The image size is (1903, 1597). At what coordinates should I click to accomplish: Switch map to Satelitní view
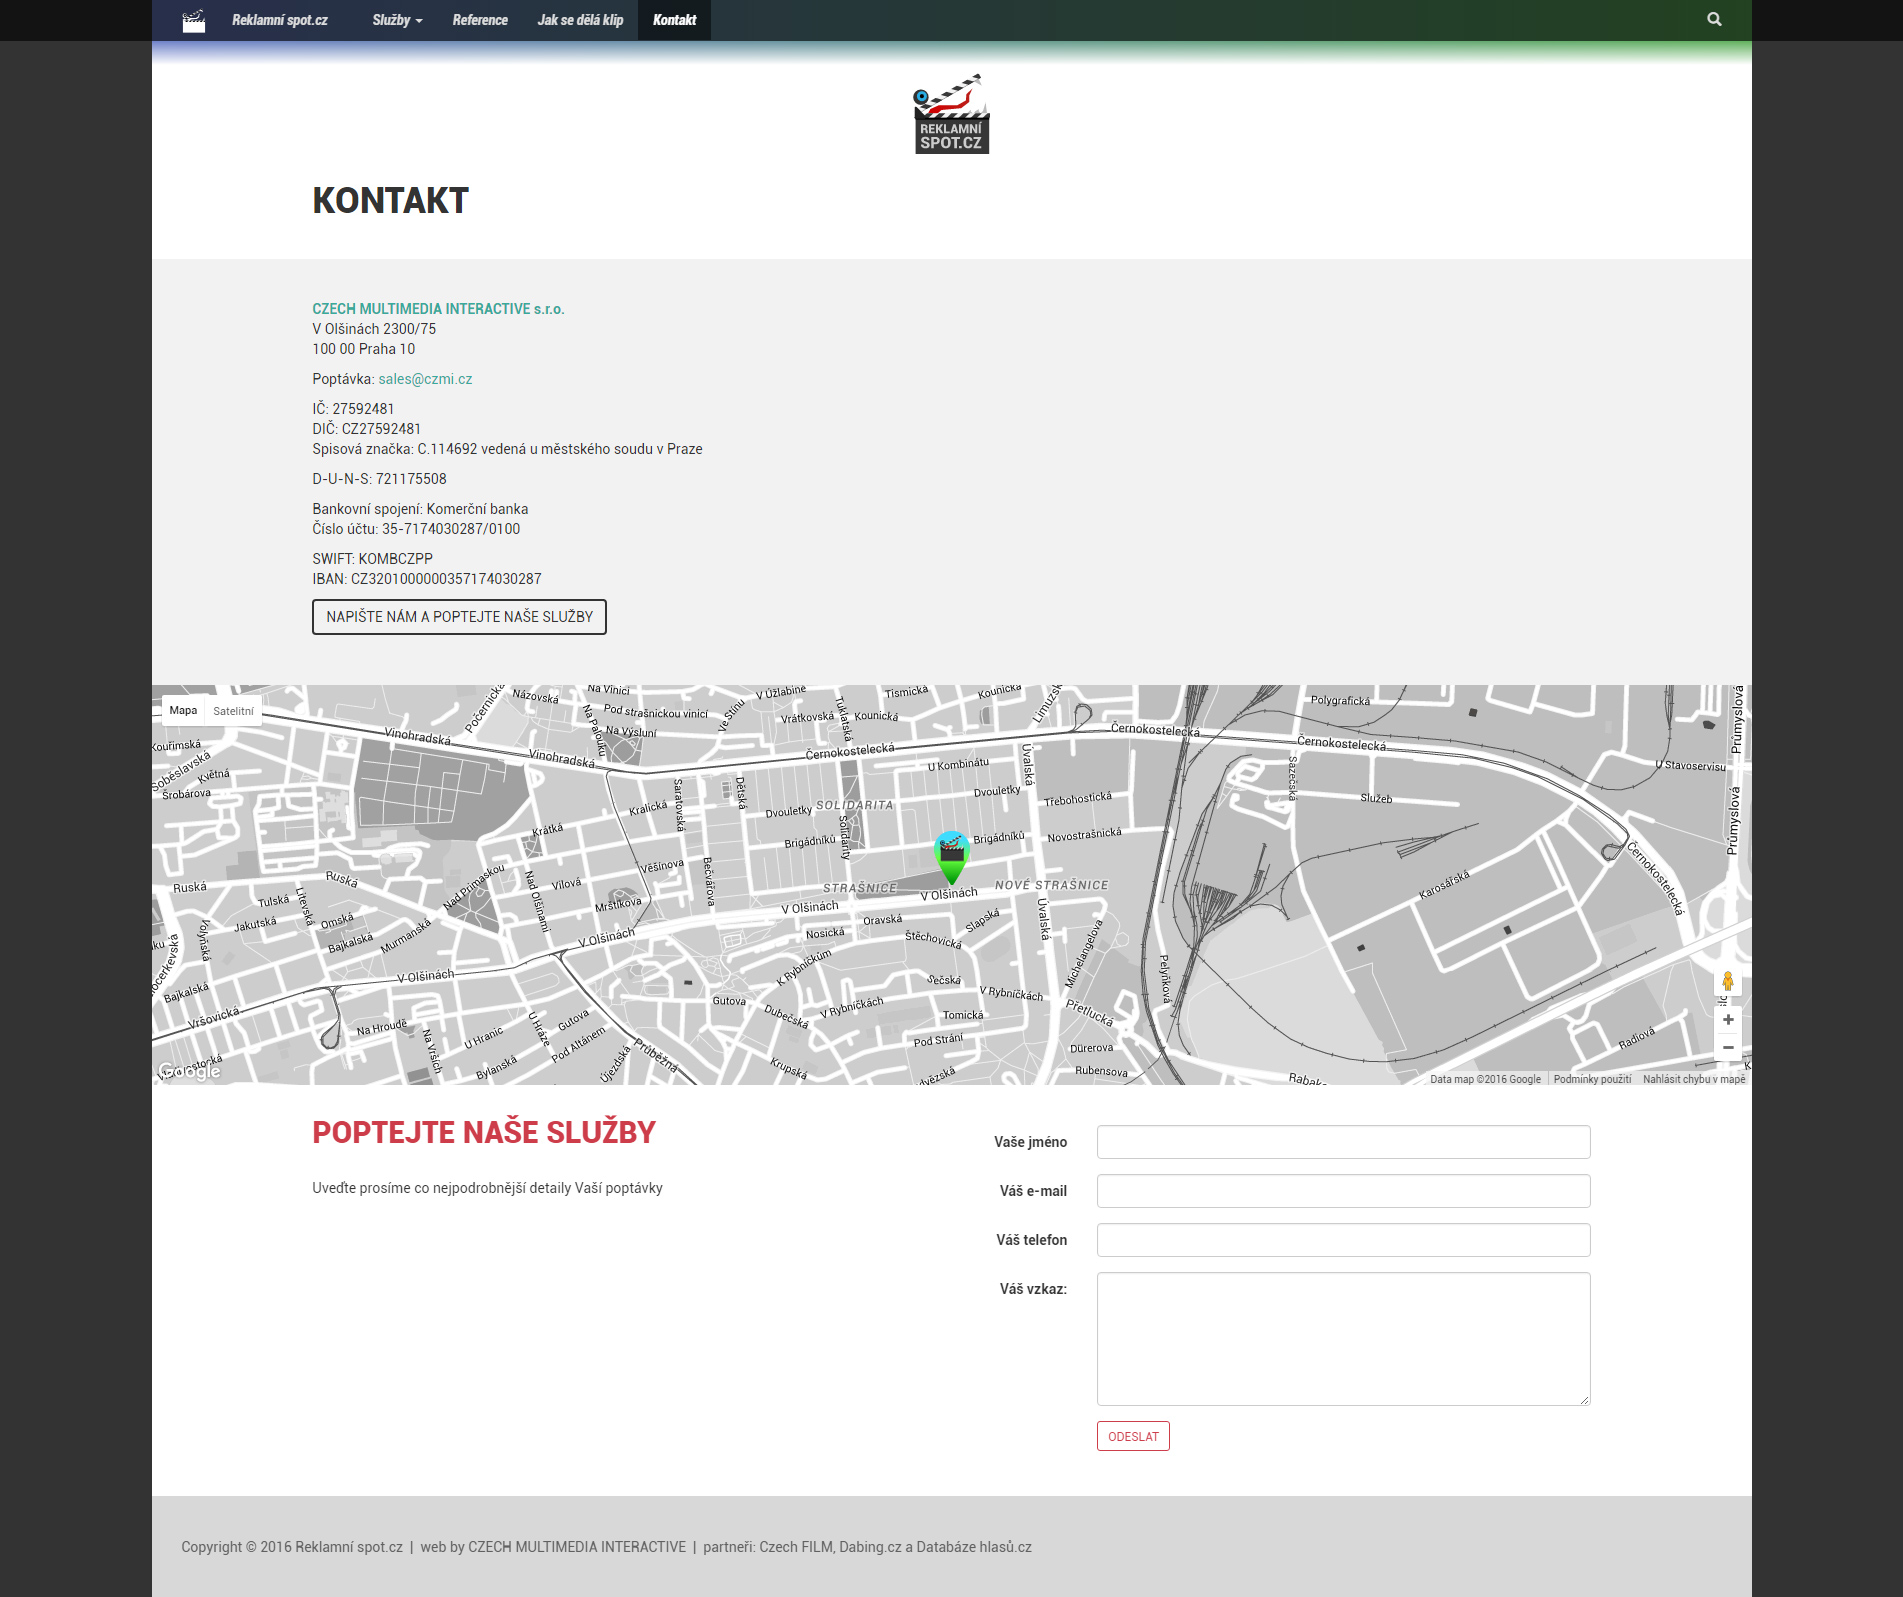point(233,711)
